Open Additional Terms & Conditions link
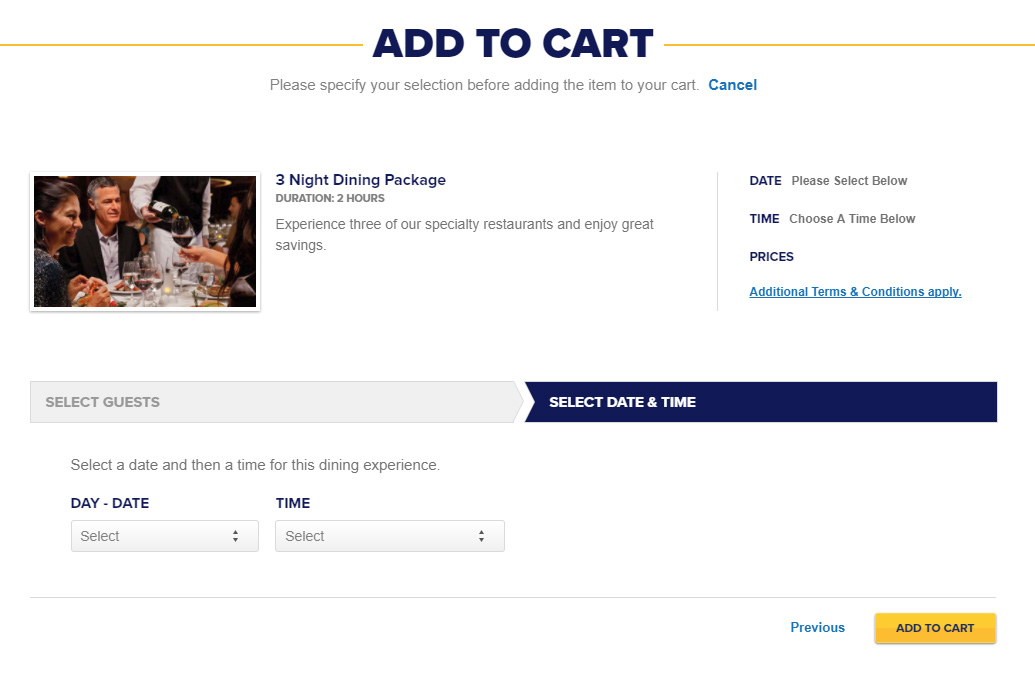 pos(855,292)
